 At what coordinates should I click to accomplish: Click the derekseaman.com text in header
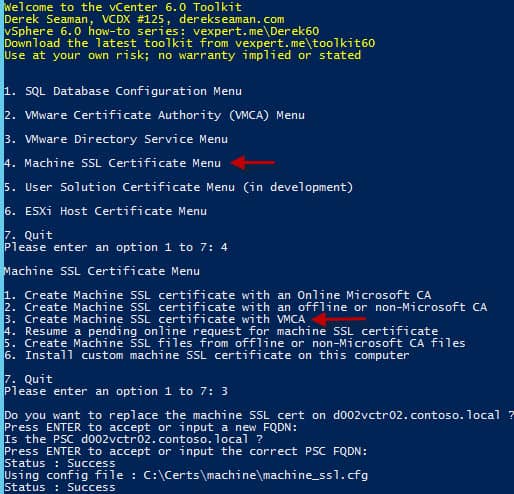click(232, 19)
